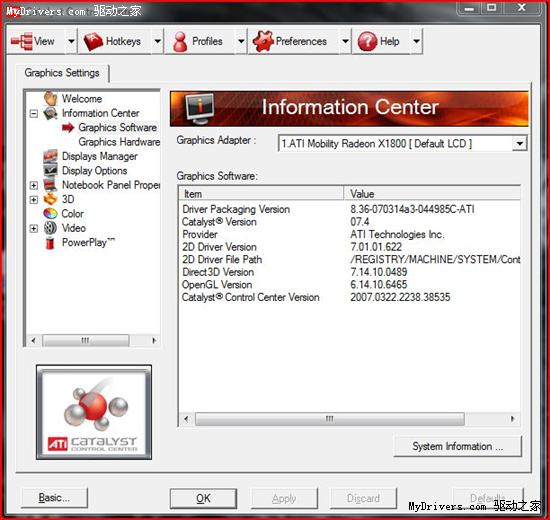Click the Notebook Panel Properties icon
Image resolution: width=550 pixels, height=520 pixels.
pos(51,185)
